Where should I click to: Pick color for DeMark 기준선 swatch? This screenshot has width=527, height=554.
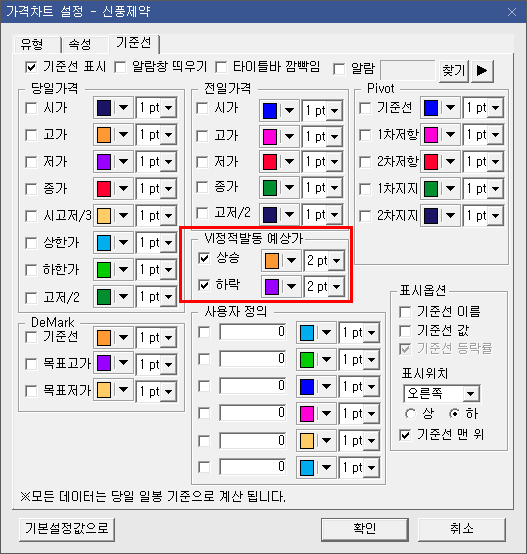[104, 337]
